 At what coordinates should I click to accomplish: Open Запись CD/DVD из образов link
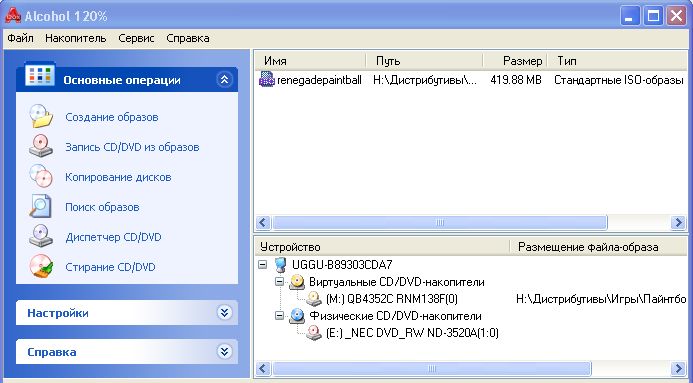coord(132,147)
